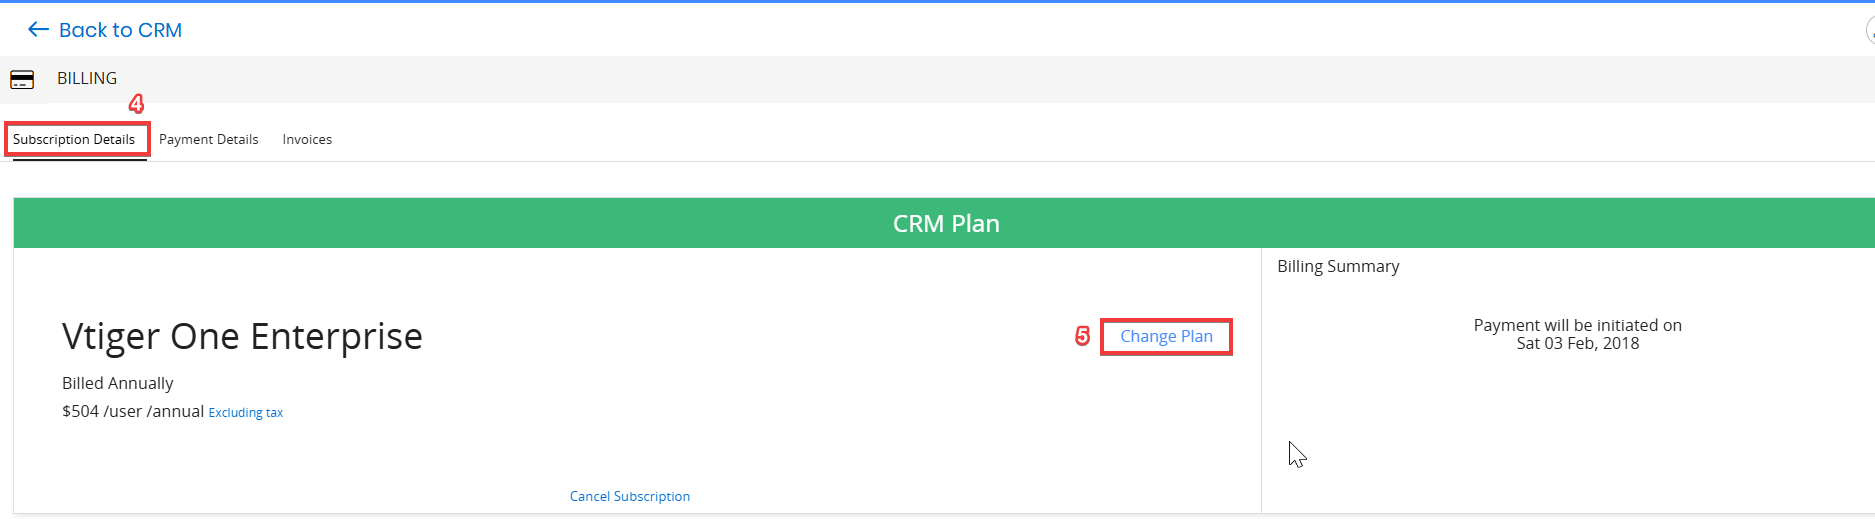
Task: Select the Vtiger One Enterprise plan title
Action: [242, 336]
